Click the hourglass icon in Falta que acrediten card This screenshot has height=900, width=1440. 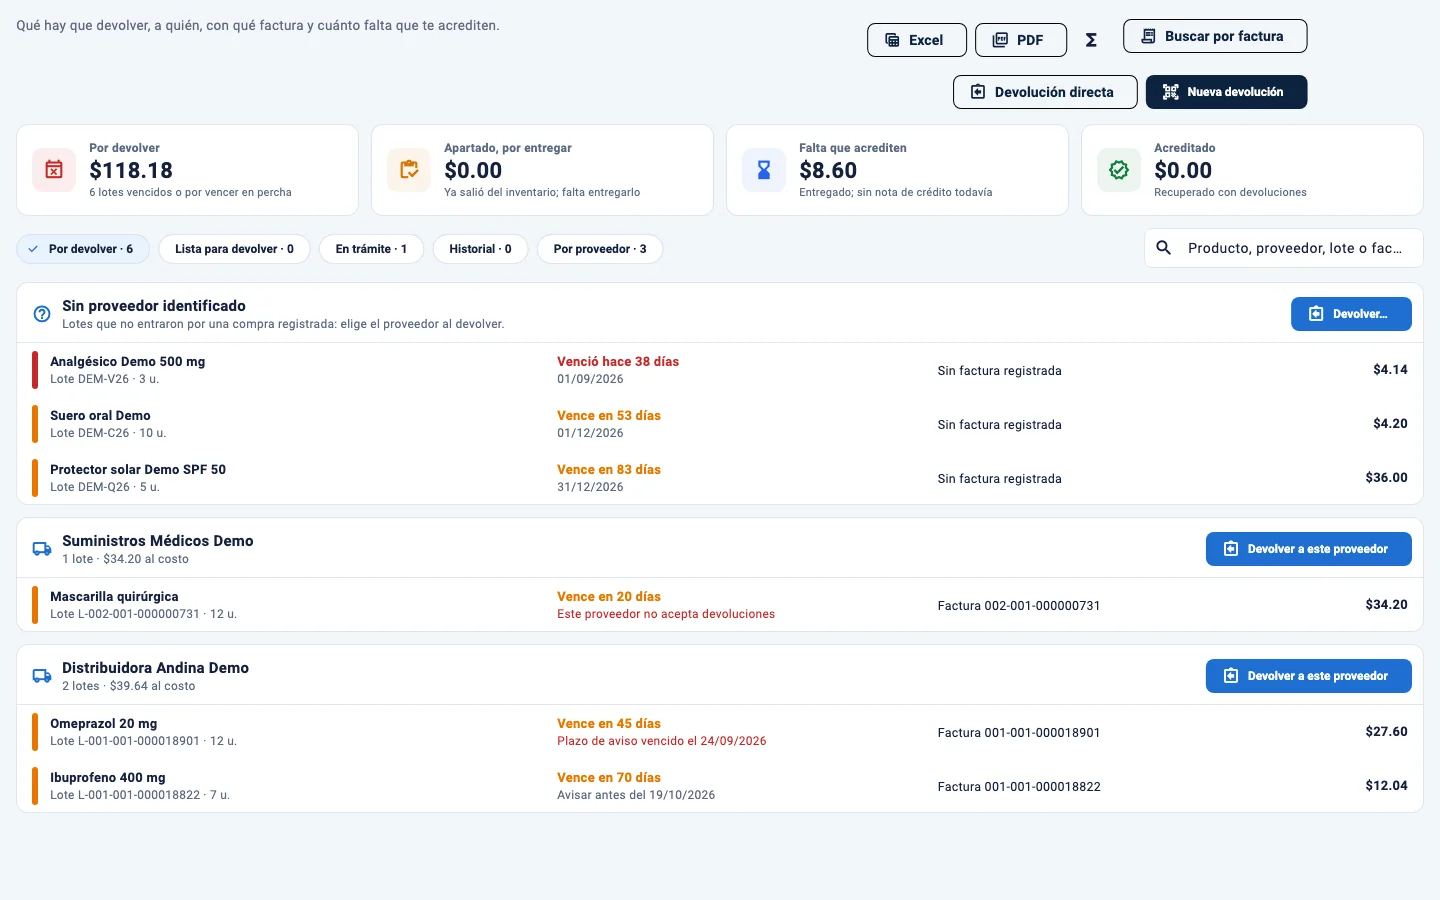click(x=764, y=170)
